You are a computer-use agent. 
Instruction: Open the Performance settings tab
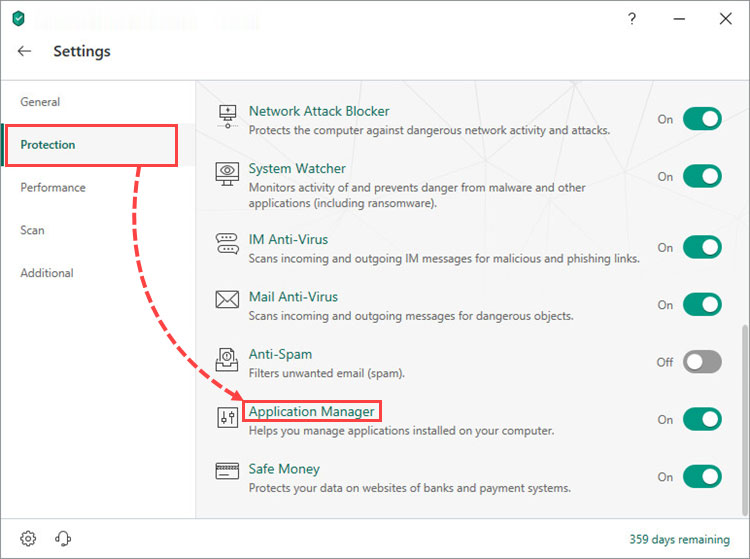(98, 187)
